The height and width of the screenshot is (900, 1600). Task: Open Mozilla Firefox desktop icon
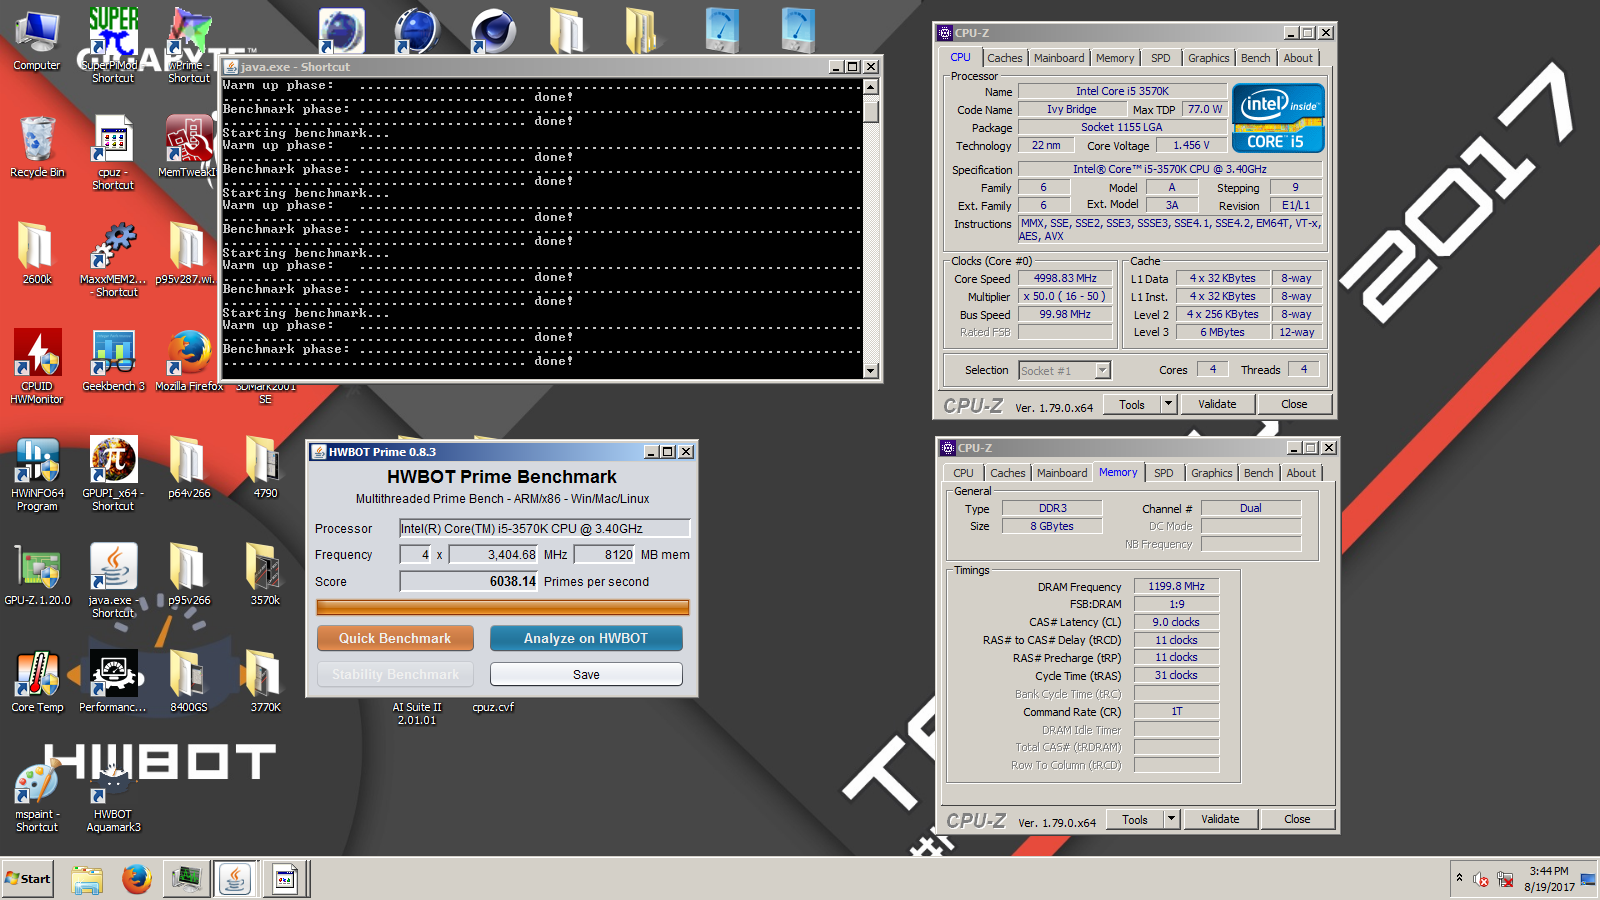189,360
